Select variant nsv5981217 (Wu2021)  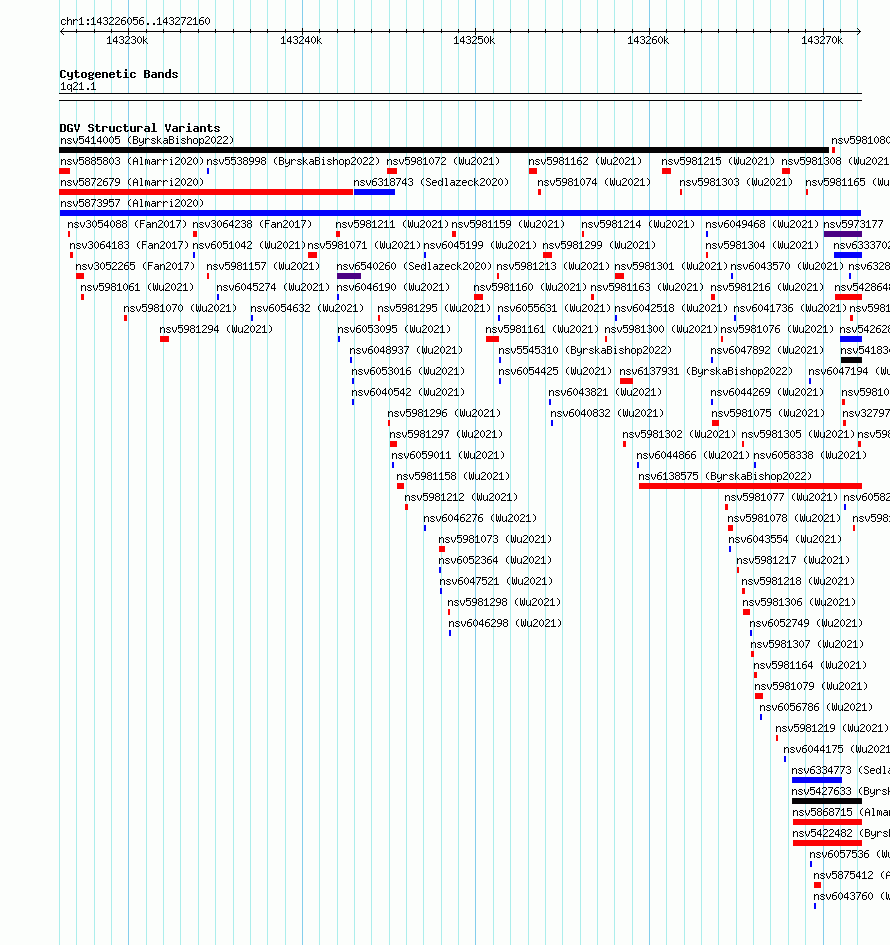(793, 560)
